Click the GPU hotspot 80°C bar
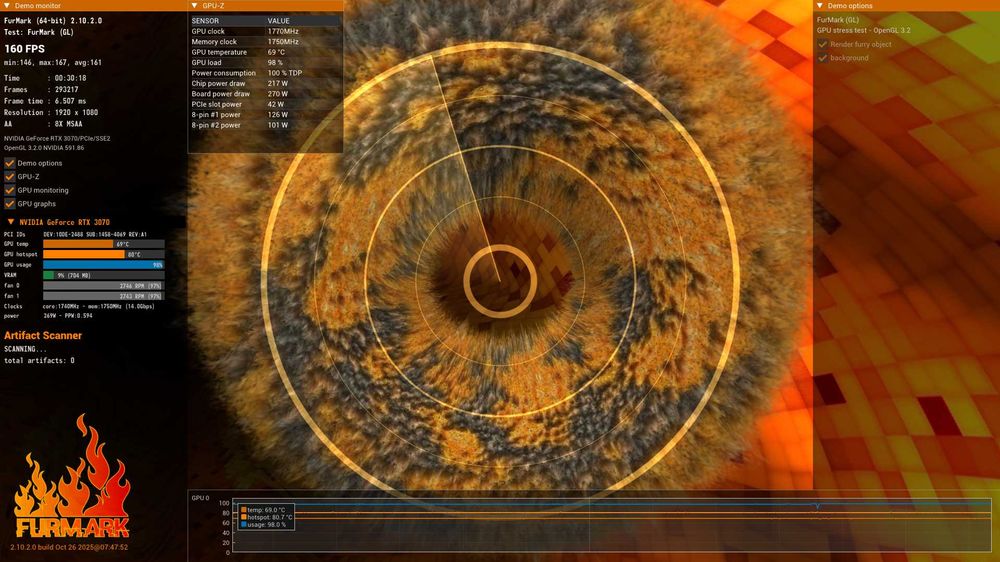Screen dimensions: 1000x562 (x=103, y=254)
